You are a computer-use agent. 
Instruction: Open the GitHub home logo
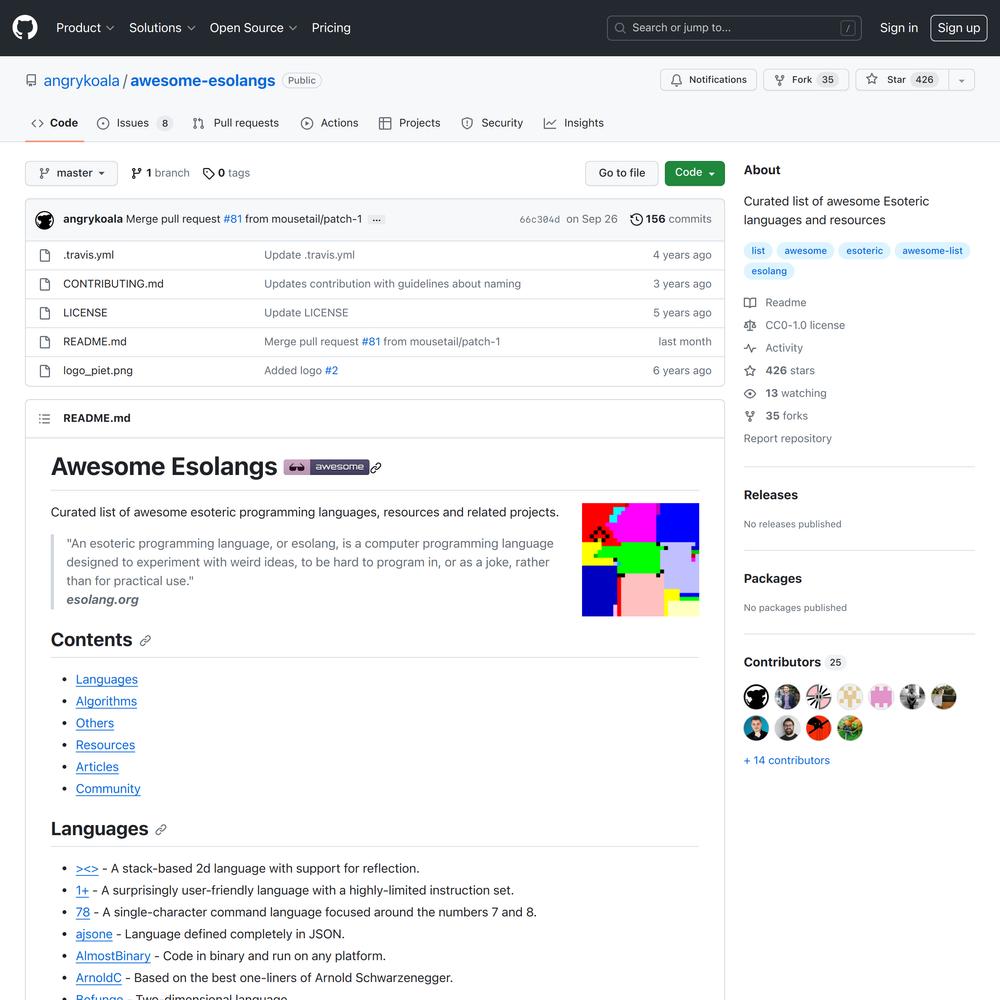tap(25, 28)
